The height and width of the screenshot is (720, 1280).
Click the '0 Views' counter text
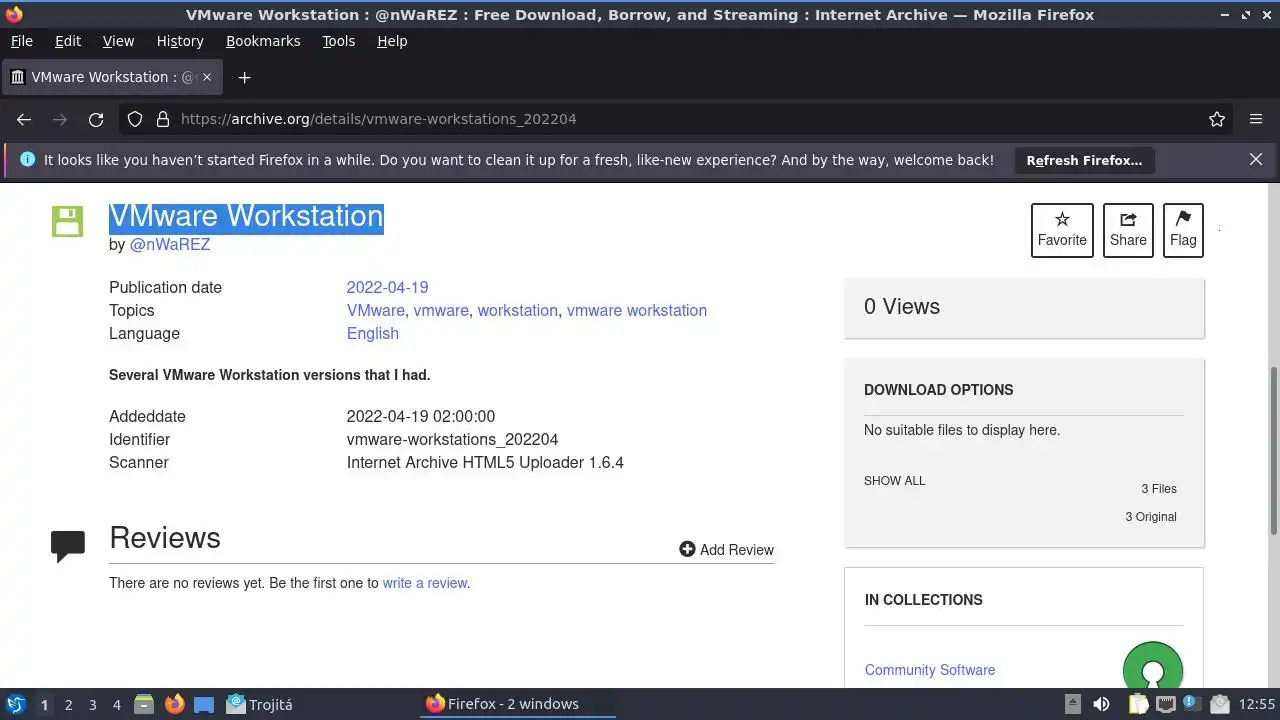click(x=902, y=307)
